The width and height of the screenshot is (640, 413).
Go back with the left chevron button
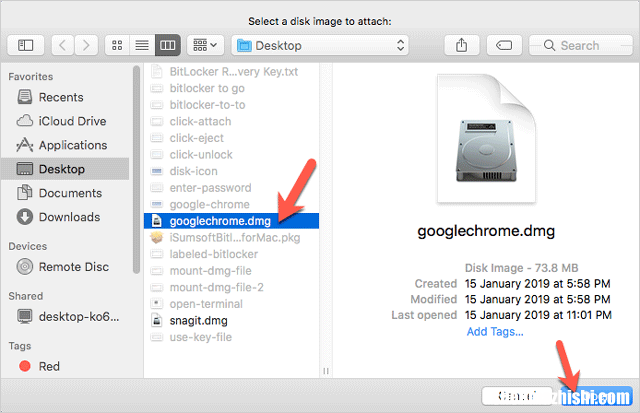pyautogui.click(x=62, y=45)
